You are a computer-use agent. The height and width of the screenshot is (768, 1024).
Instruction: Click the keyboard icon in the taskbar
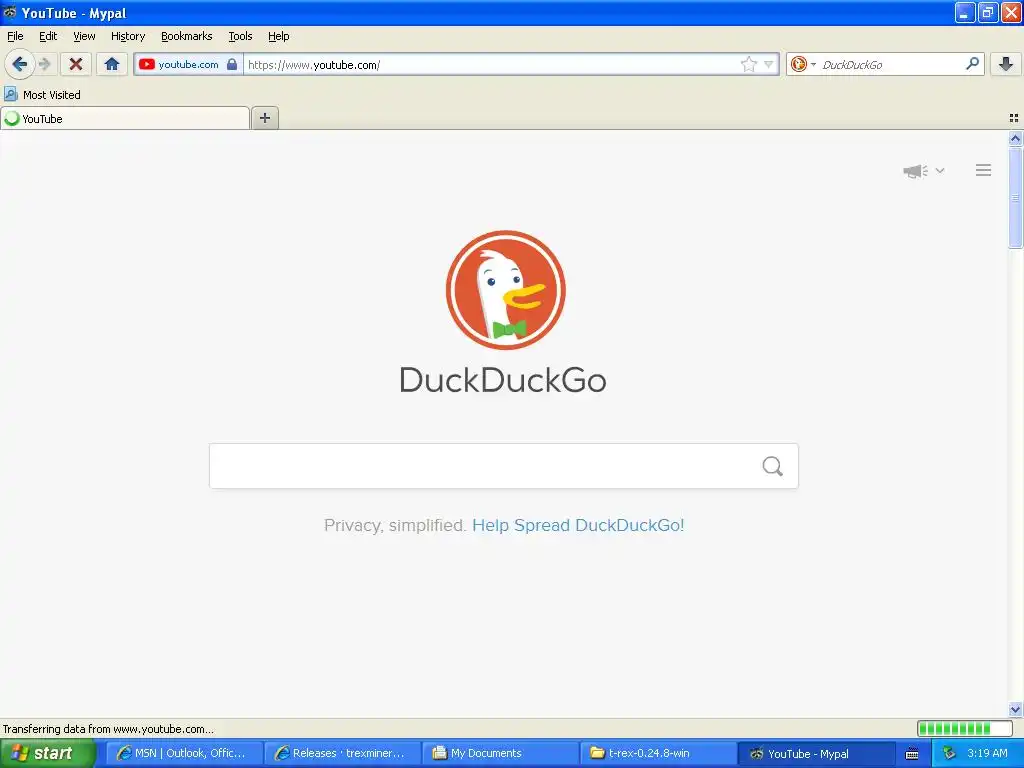(912, 754)
